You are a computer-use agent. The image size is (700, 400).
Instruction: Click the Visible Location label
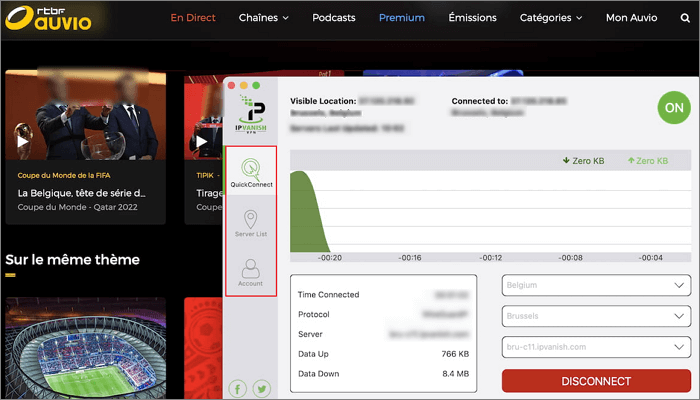[x=323, y=101]
